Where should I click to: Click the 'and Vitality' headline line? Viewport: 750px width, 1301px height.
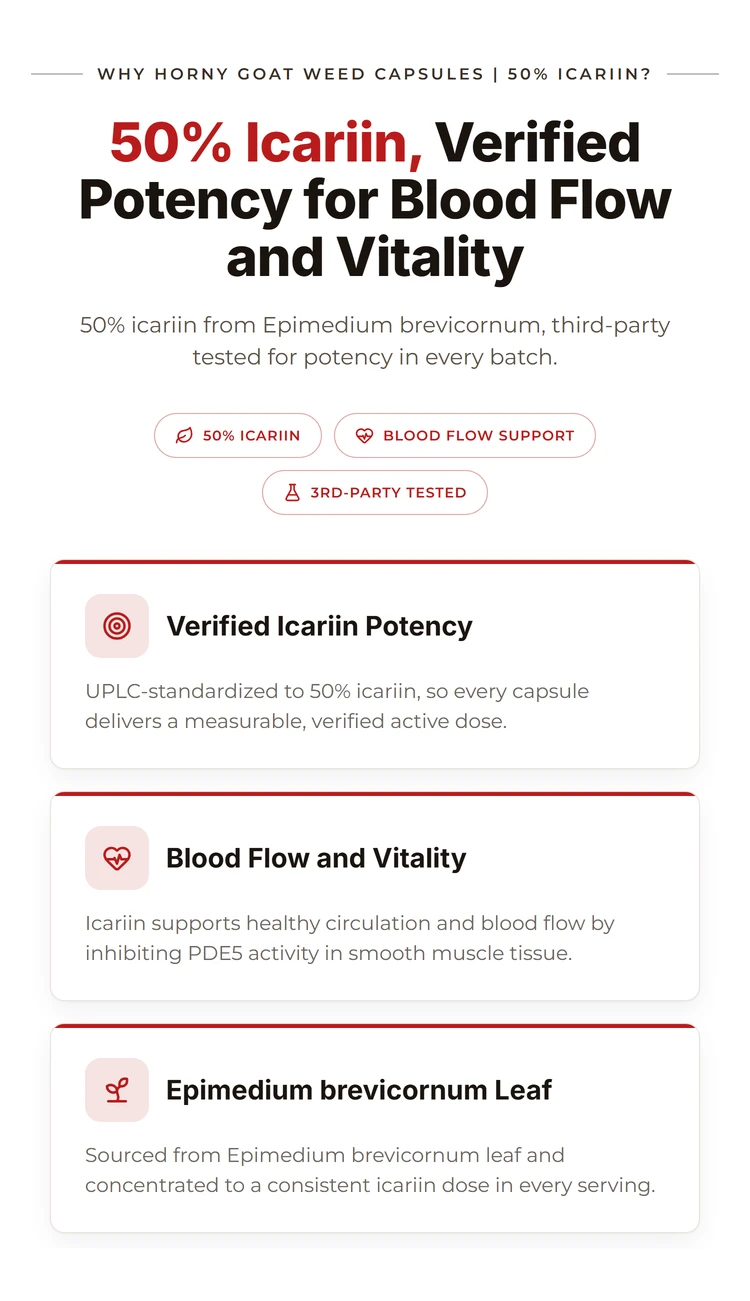375,257
